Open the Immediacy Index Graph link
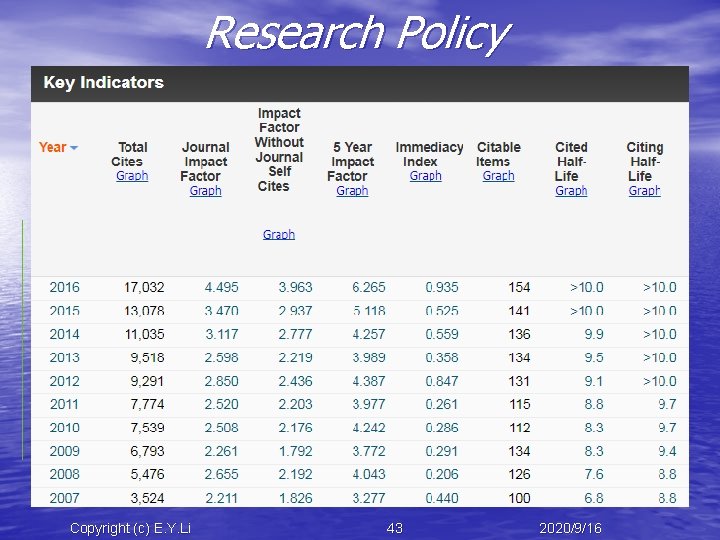 point(426,176)
